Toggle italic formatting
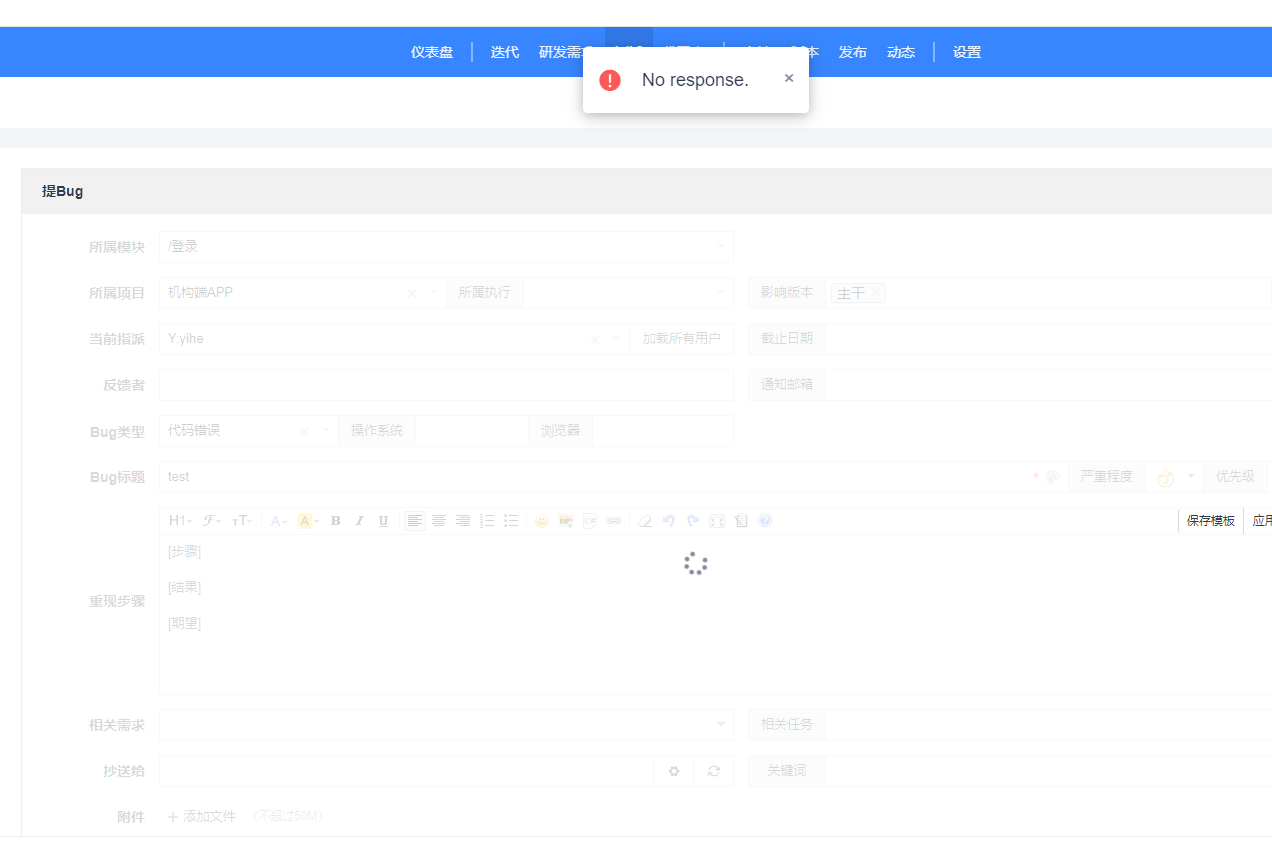The width and height of the screenshot is (1272, 857). (x=360, y=521)
